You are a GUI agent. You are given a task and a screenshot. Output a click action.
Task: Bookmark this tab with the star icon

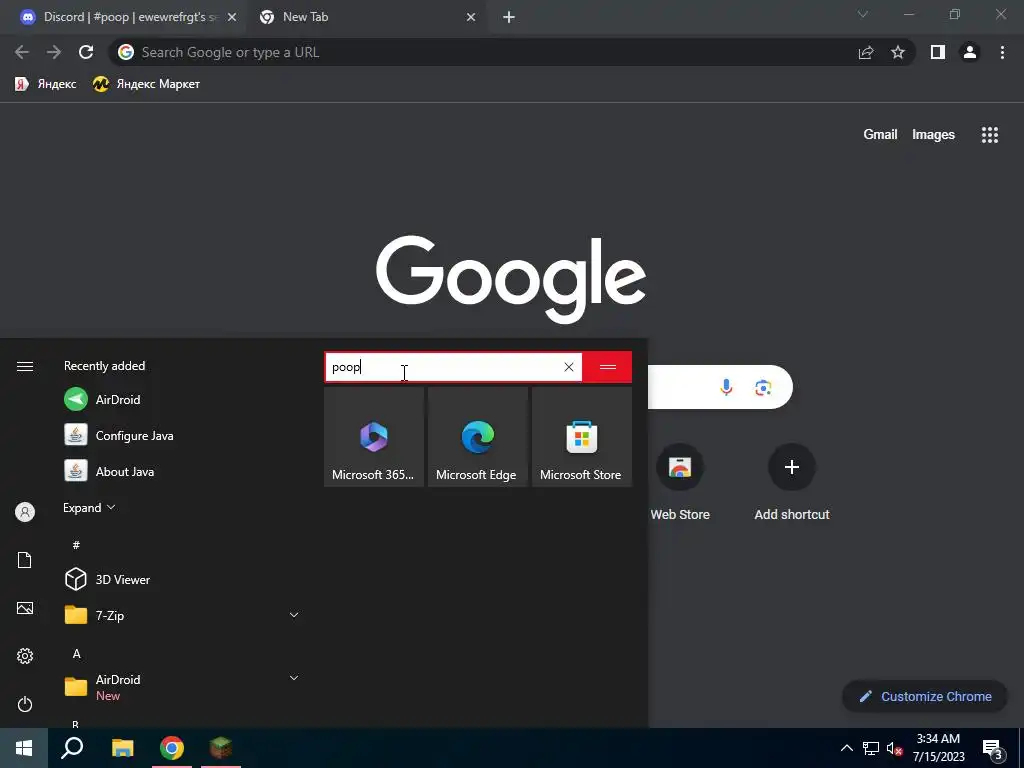click(x=898, y=52)
